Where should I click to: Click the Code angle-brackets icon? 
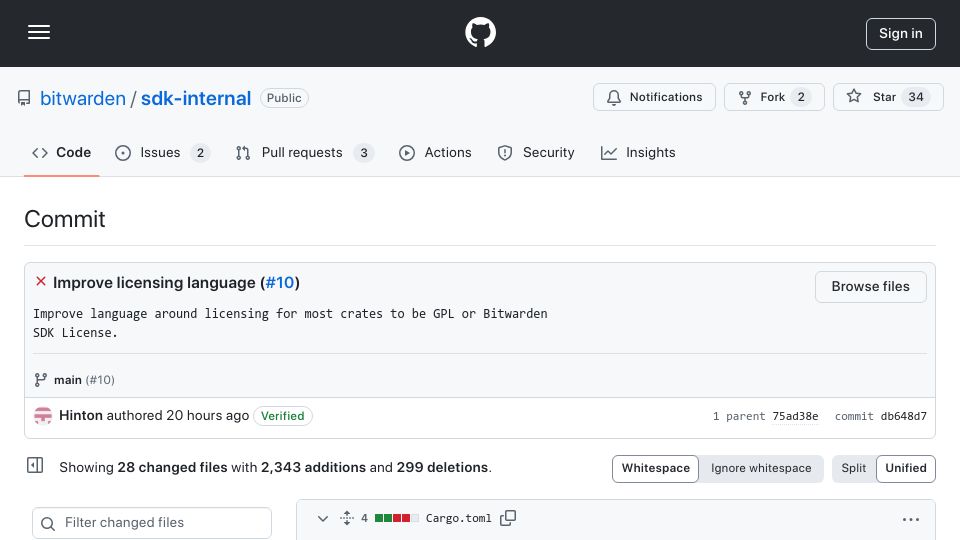40,153
